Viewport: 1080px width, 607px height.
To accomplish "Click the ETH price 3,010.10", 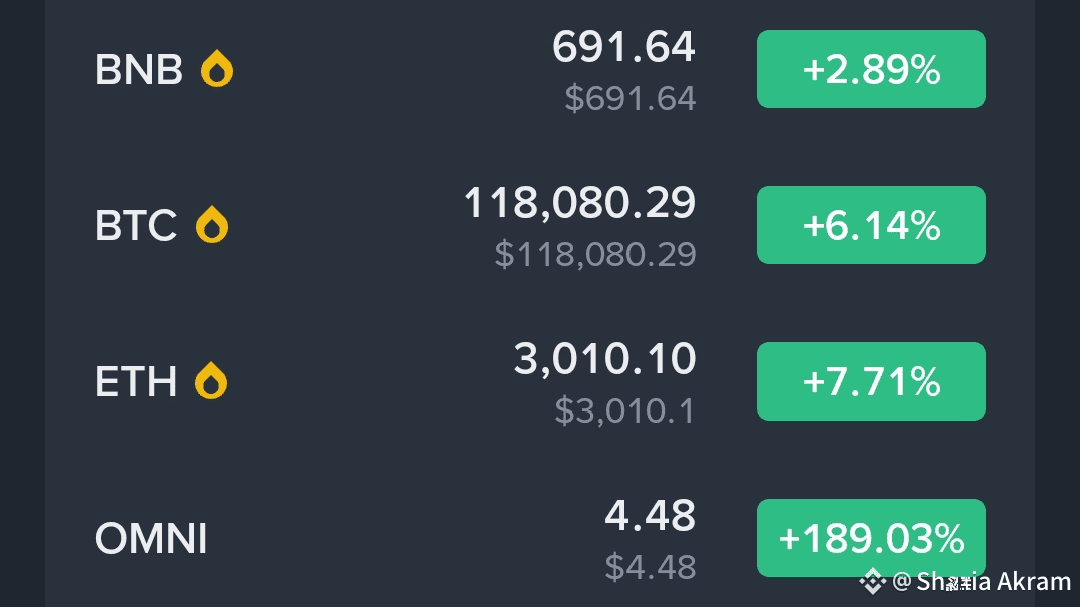I will point(605,359).
